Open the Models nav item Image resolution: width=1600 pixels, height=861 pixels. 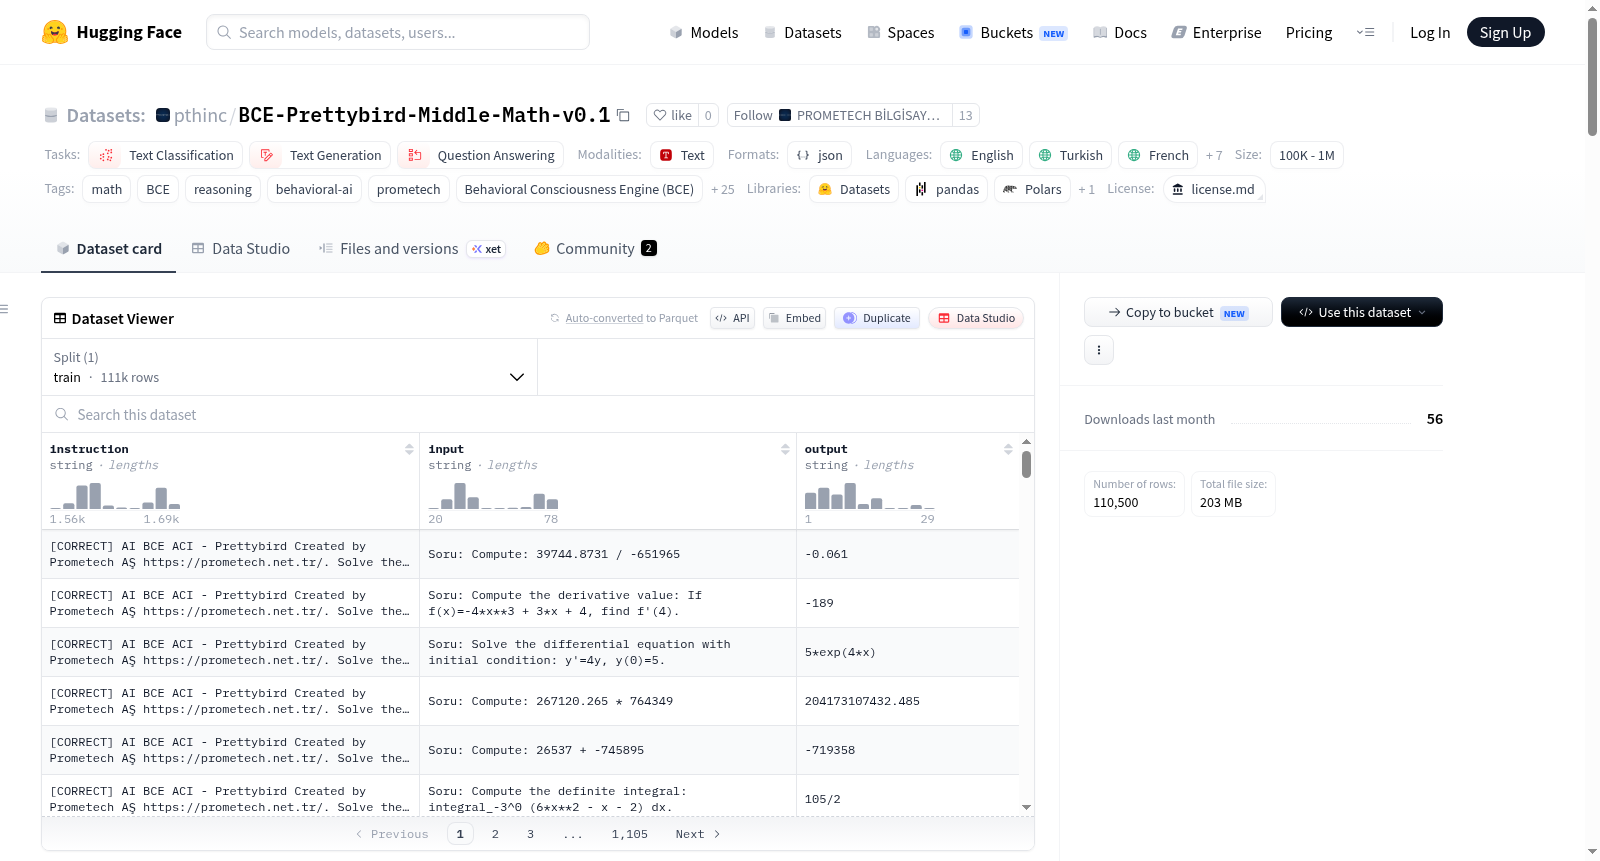coord(703,32)
